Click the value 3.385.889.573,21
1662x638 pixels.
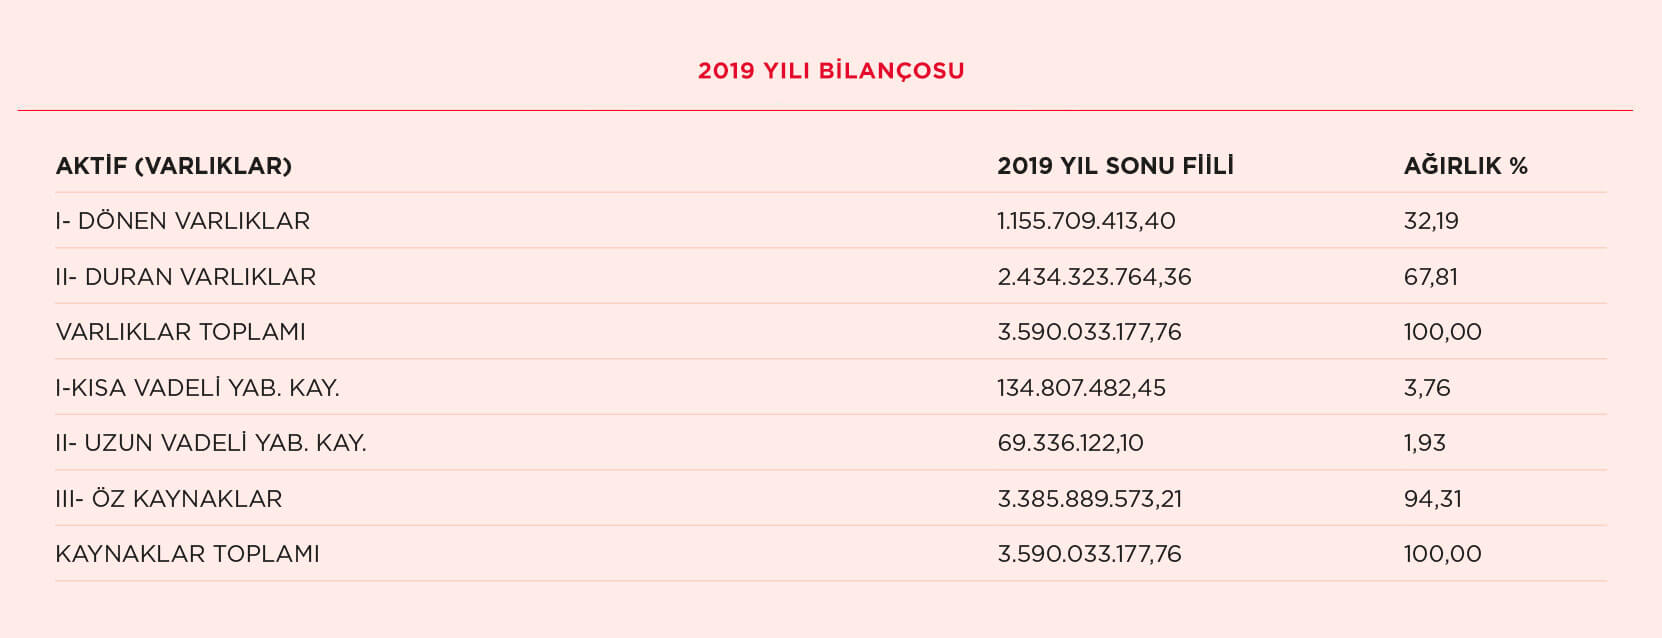point(1089,499)
